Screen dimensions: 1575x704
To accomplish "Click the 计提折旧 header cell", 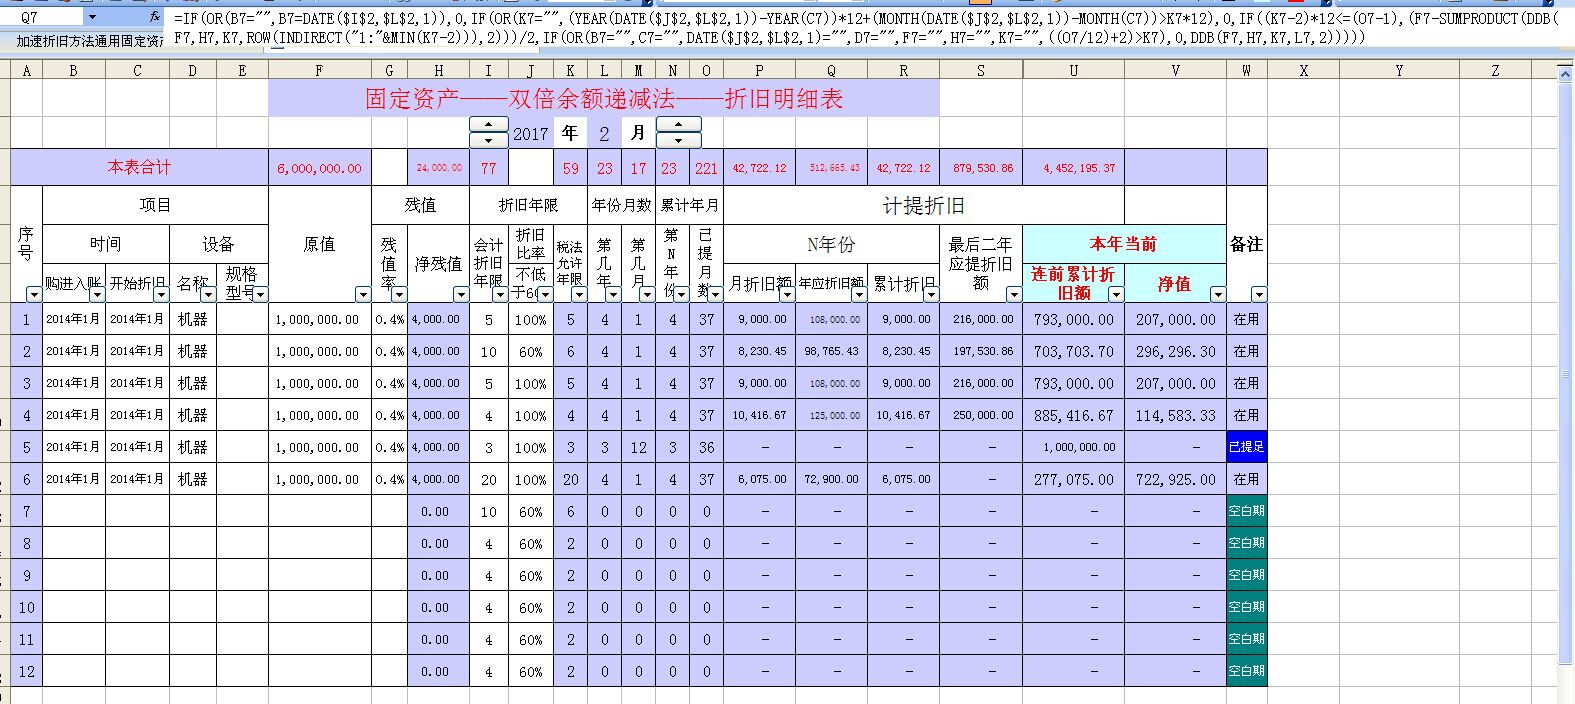I will point(923,205).
